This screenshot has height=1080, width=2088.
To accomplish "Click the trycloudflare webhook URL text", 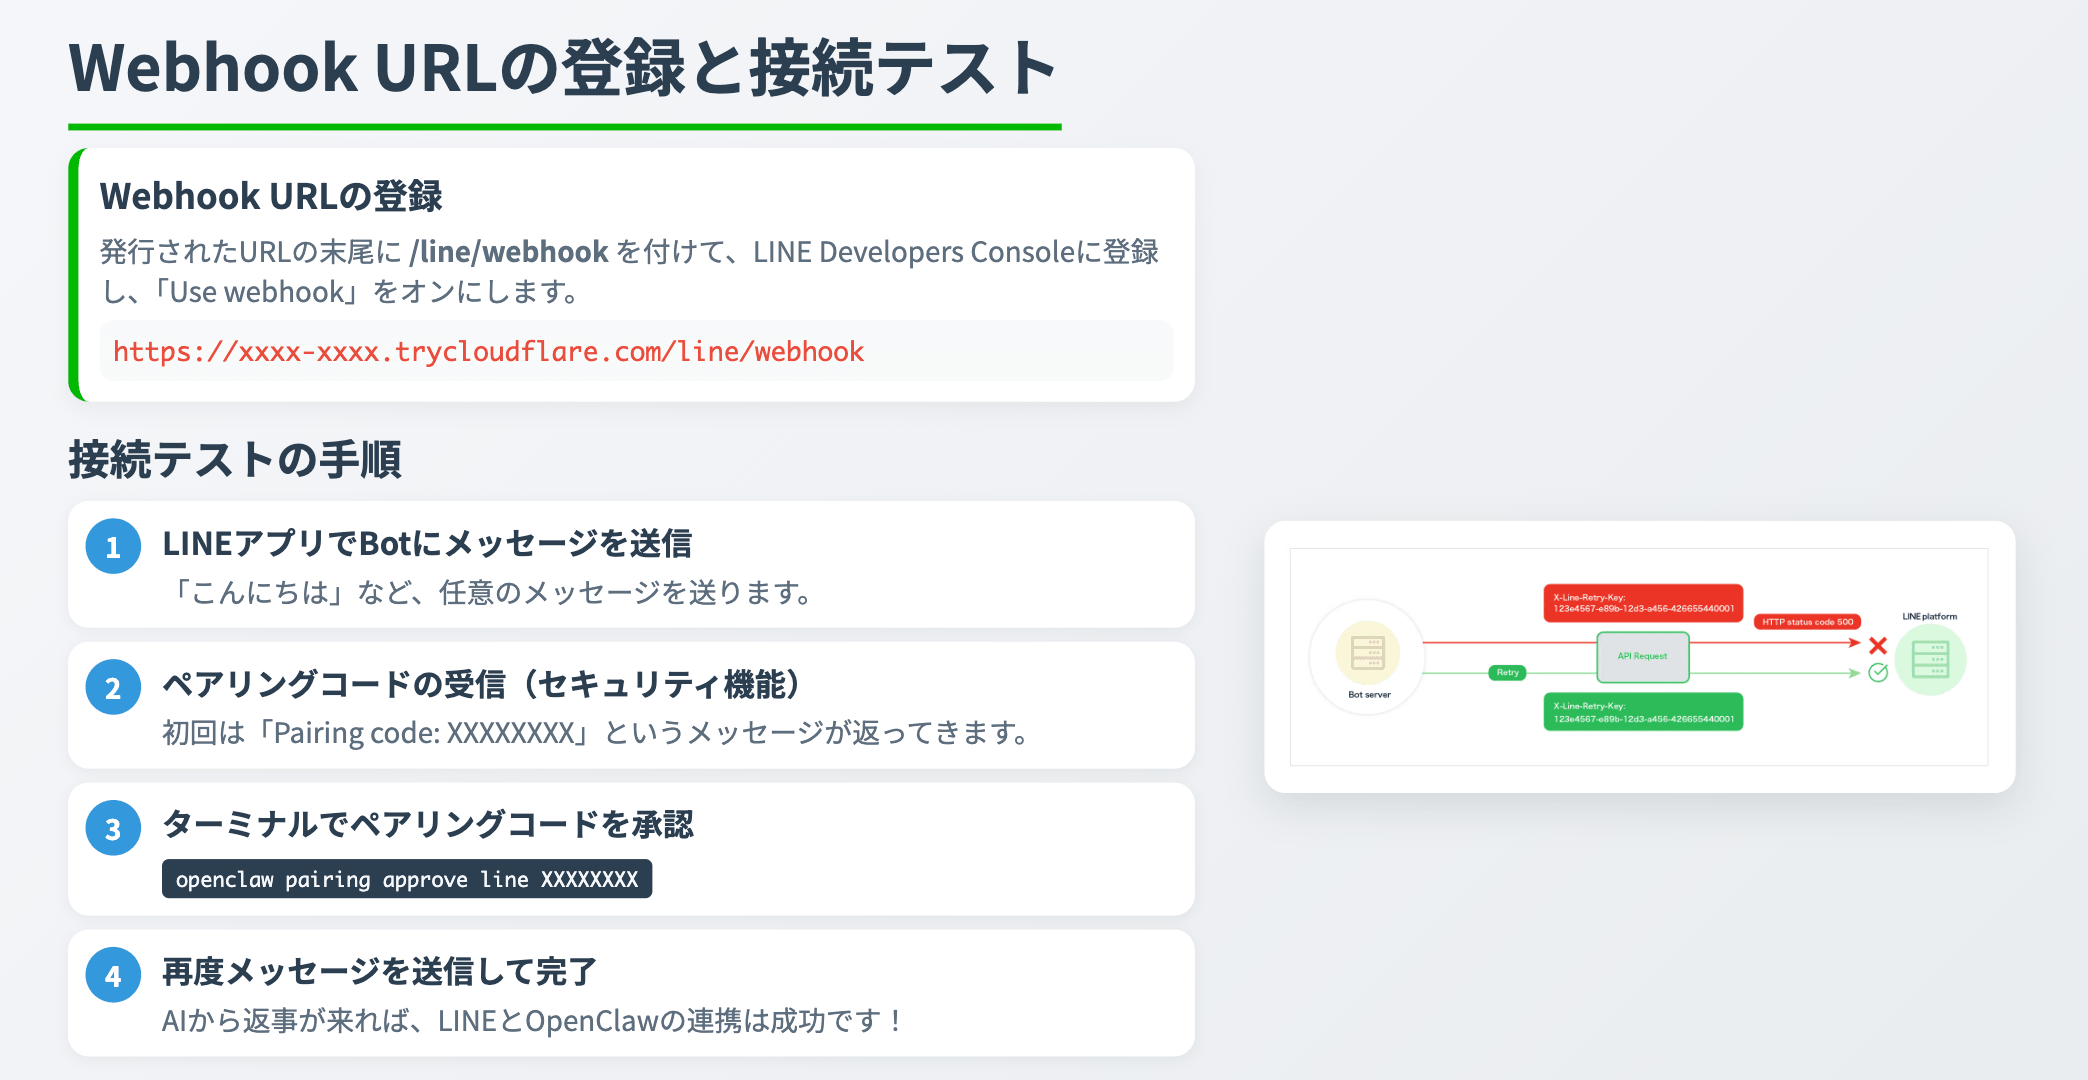I will point(488,352).
